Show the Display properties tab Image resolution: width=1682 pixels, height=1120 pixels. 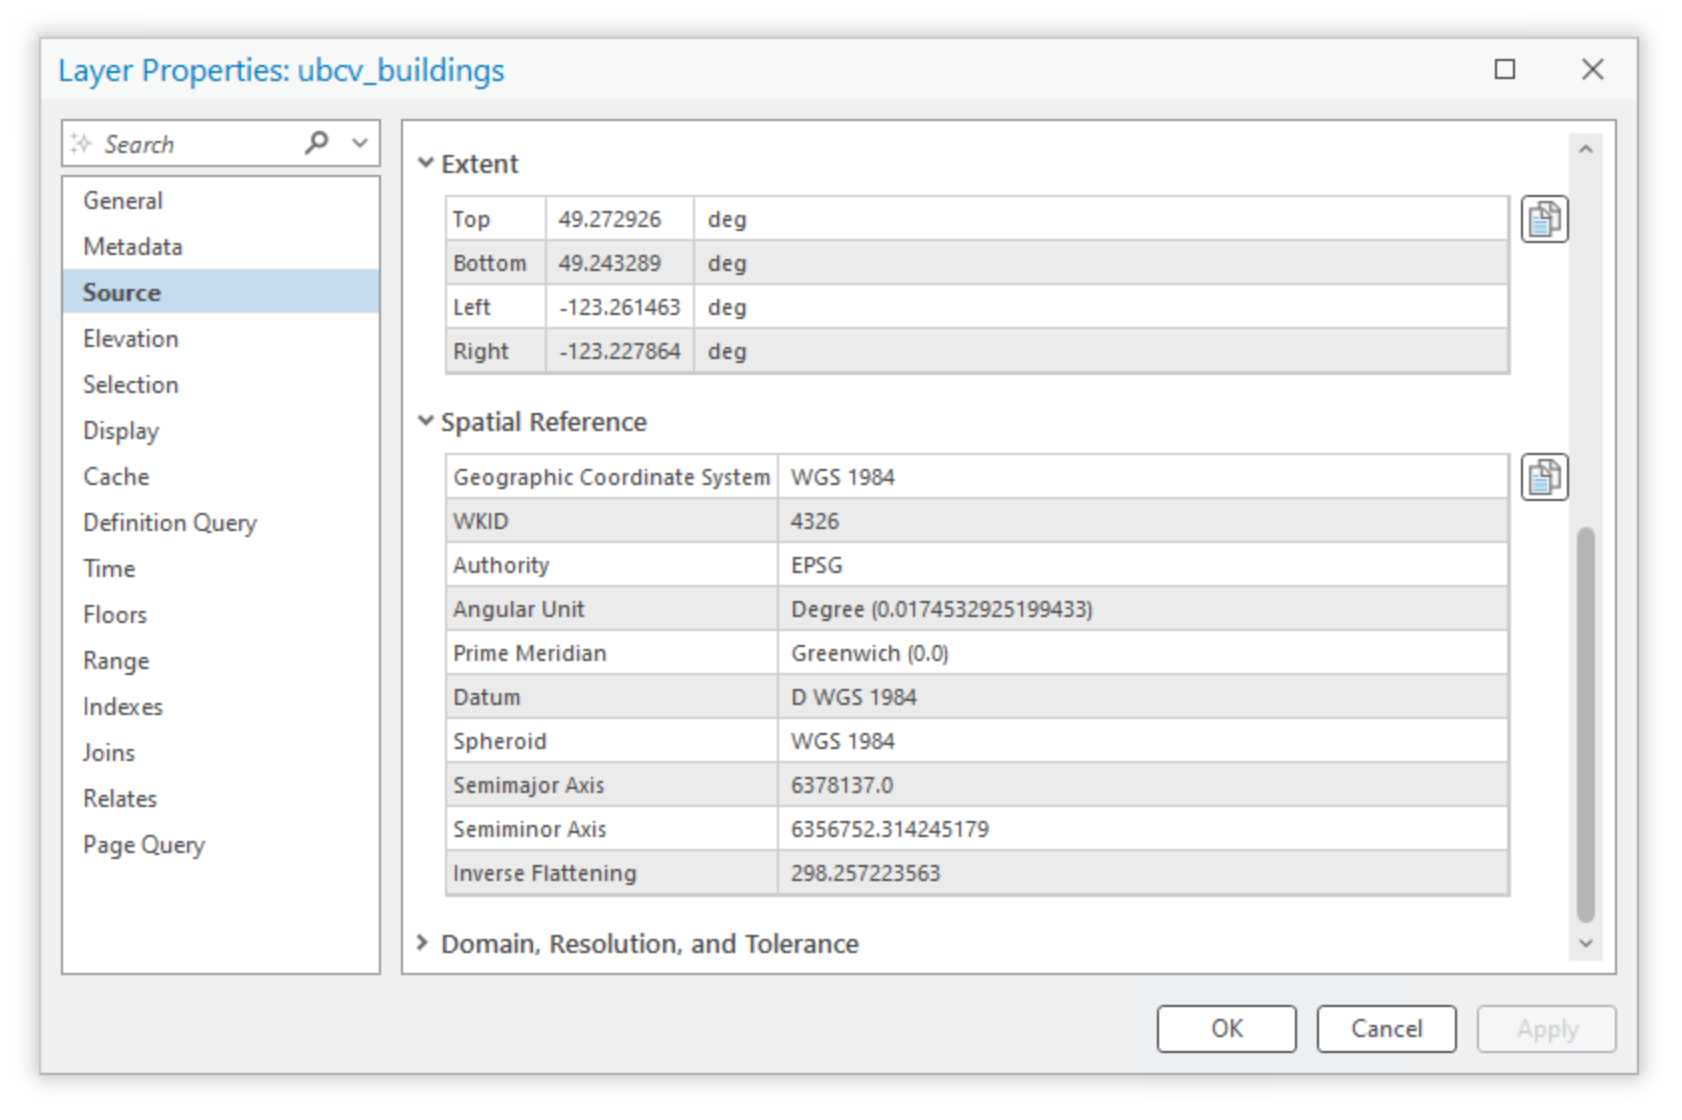point(121,431)
